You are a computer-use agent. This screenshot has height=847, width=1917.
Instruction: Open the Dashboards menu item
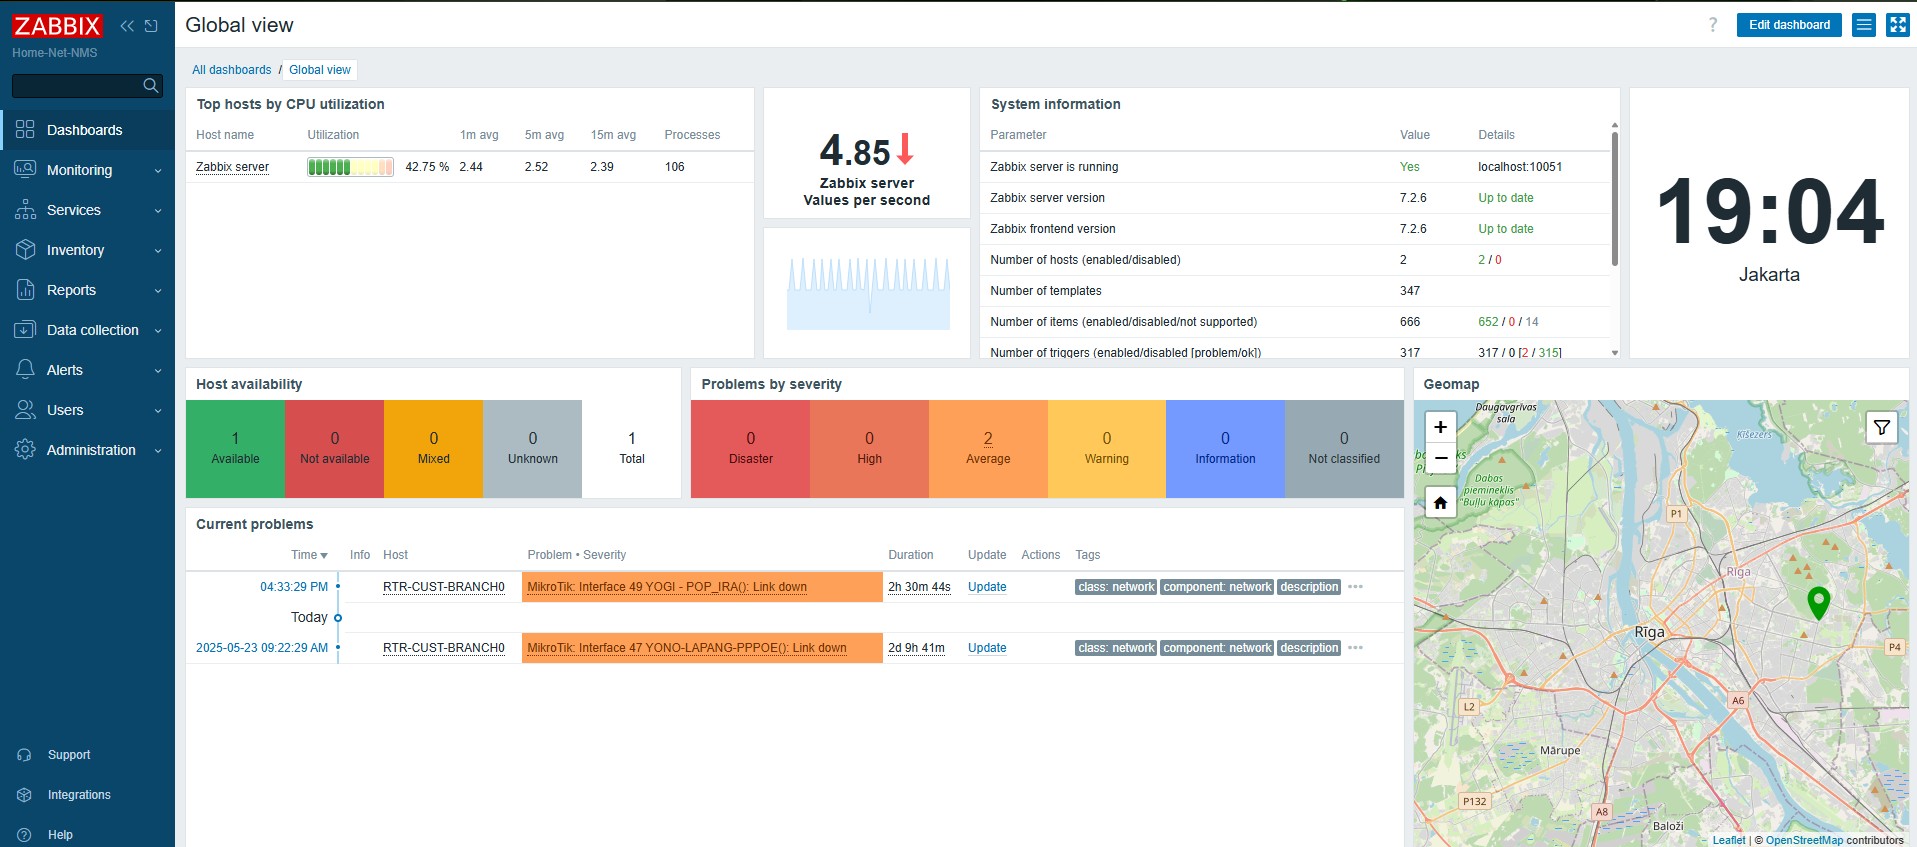tap(85, 130)
